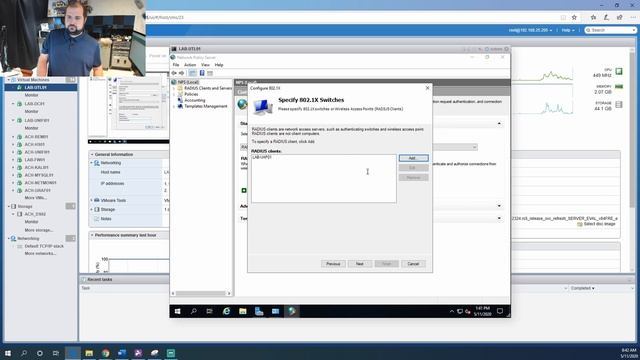Collapse the Networking navigator section

[x=8, y=238]
